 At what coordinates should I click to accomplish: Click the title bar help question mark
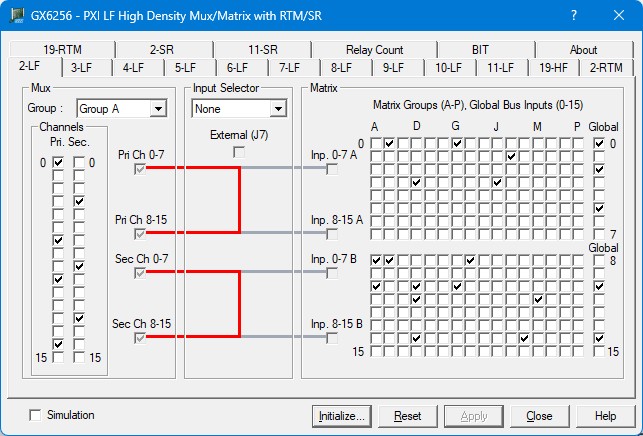tap(574, 15)
